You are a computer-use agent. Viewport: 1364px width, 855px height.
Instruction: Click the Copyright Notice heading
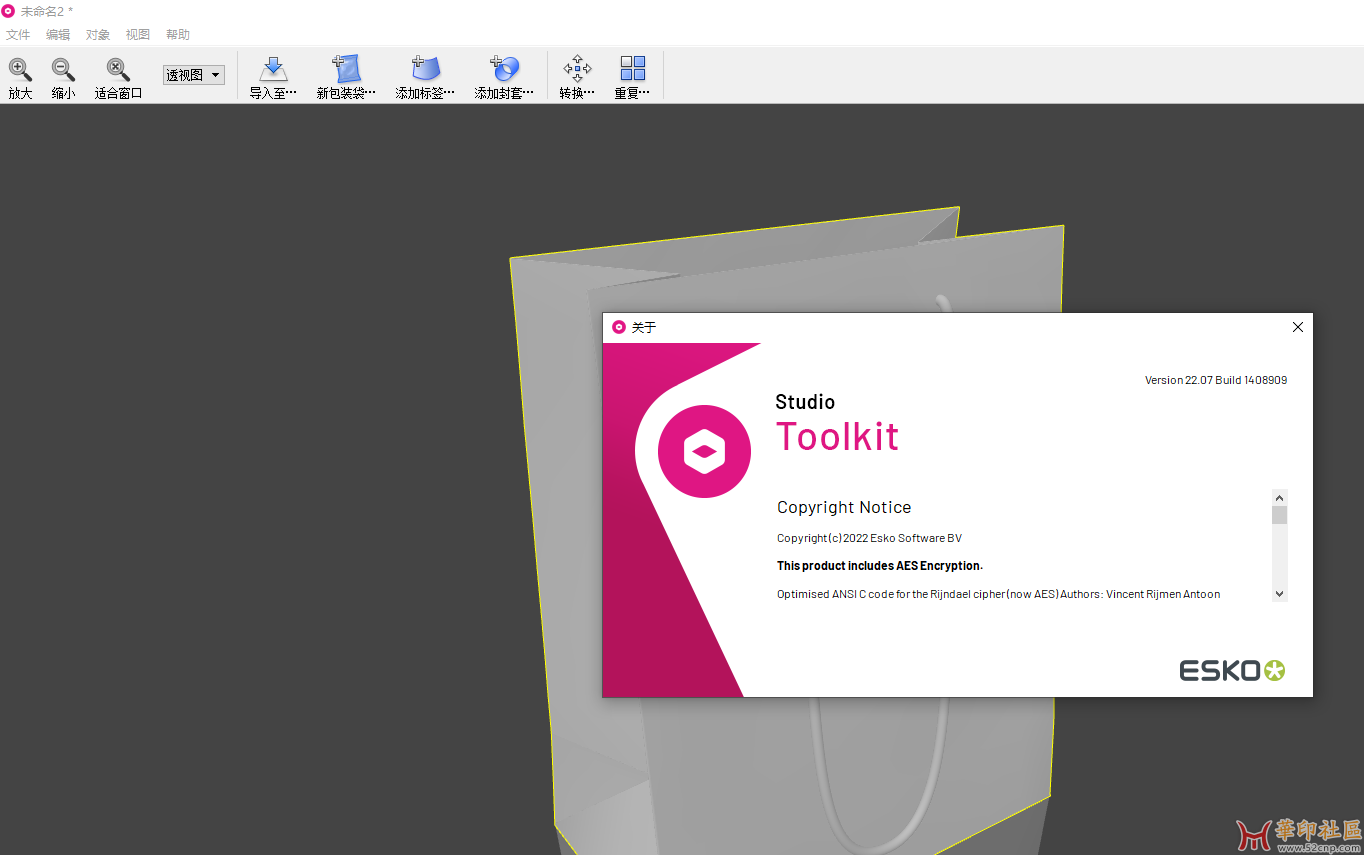click(844, 507)
